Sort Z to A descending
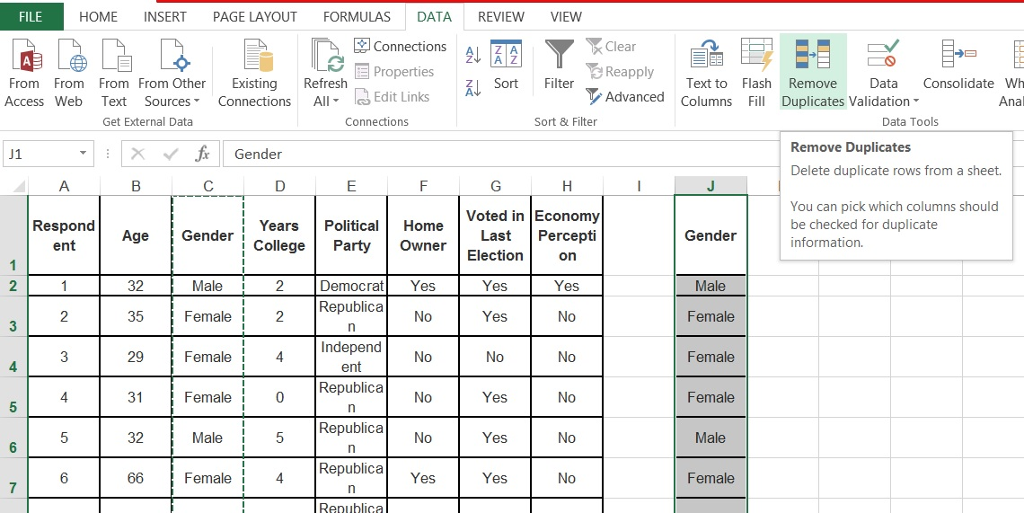This screenshot has height=513, width=1024. tap(473, 87)
